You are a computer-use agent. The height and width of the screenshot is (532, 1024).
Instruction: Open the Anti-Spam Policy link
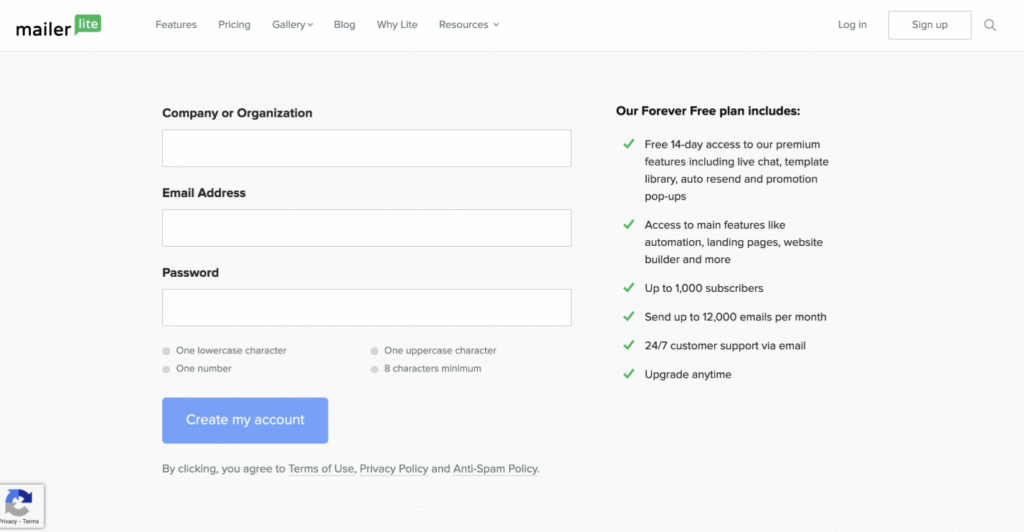point(495,469)
